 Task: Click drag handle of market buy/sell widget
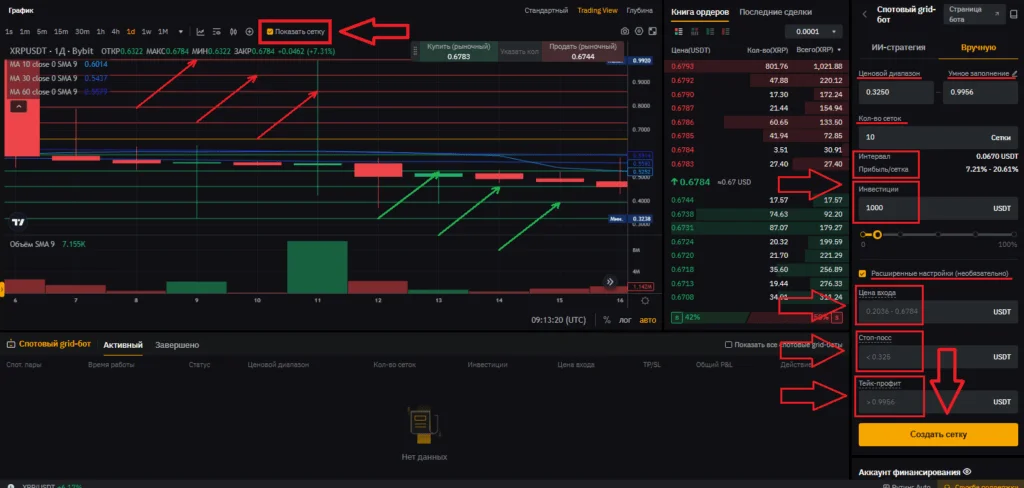click(x=414, y=52)
